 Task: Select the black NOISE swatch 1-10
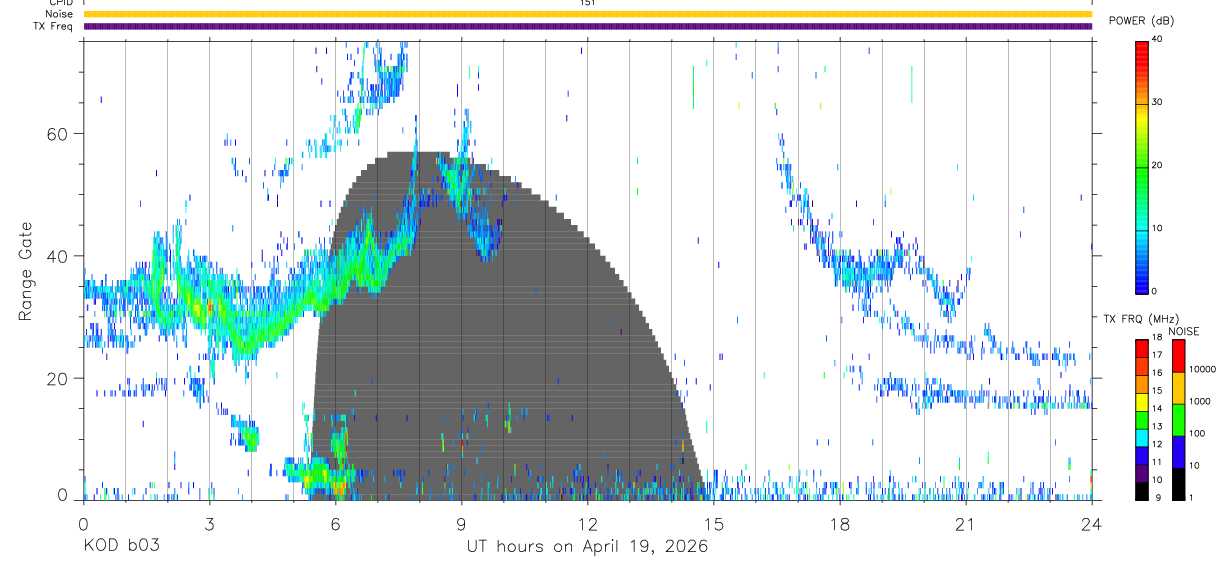1178,484
